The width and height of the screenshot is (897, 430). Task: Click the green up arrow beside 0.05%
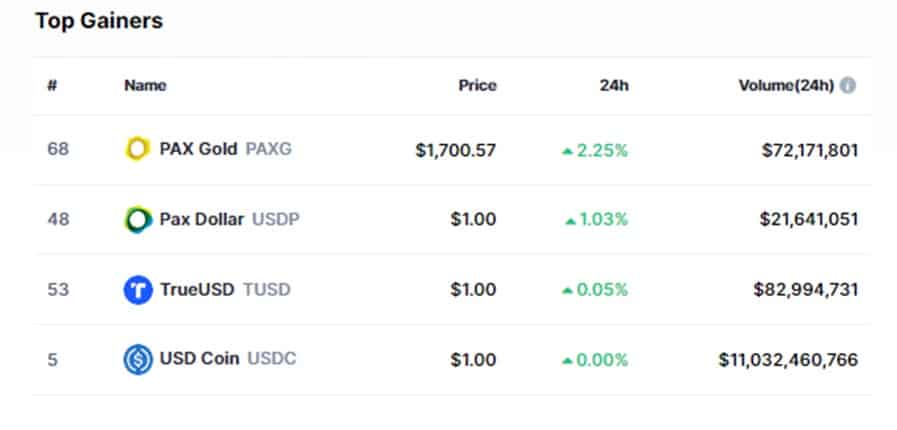(x=567, y=290)
